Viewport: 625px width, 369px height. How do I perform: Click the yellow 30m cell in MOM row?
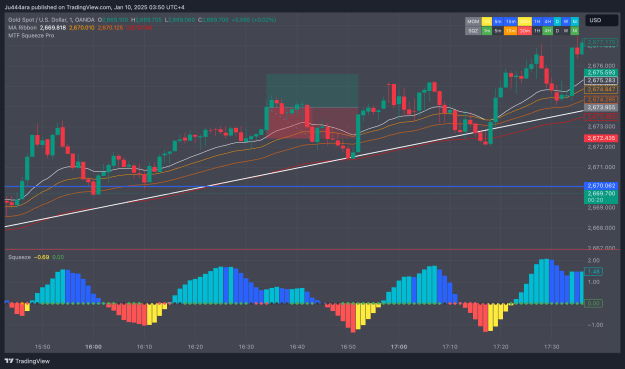pyautogui.click(x=525, y=22)
